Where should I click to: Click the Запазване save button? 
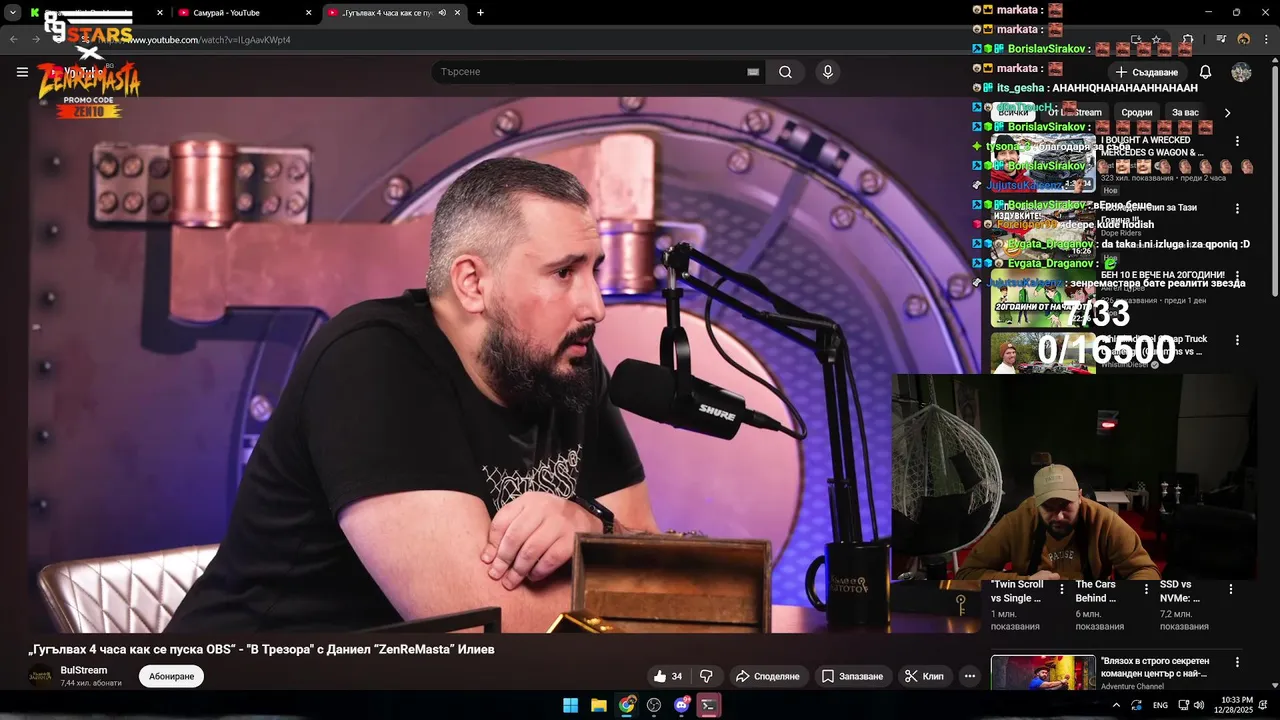[x=853, y=676]
